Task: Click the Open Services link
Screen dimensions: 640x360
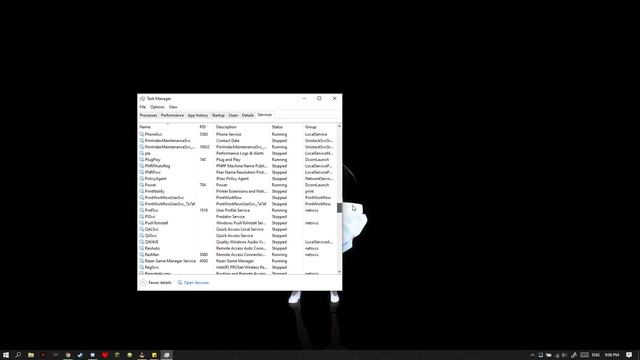Action: tap(193, 282)
